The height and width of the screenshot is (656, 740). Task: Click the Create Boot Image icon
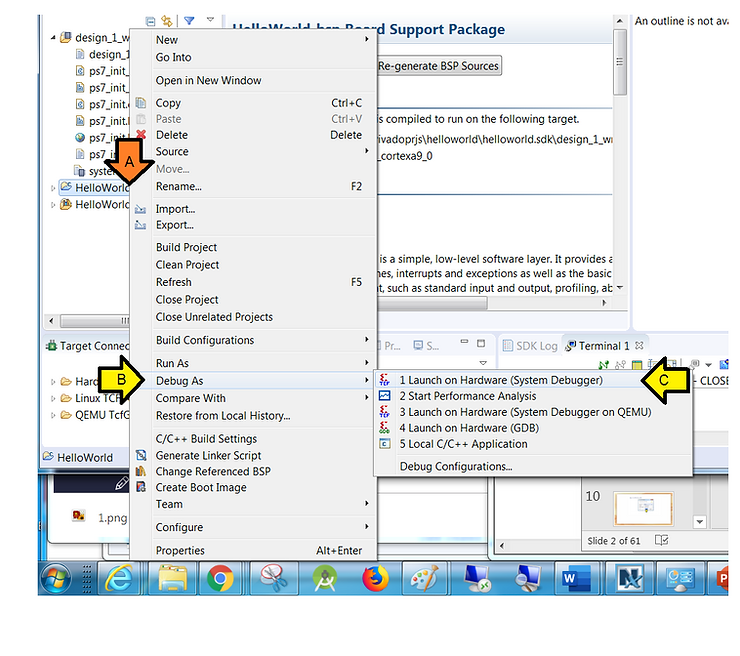[x=141, y=488]
